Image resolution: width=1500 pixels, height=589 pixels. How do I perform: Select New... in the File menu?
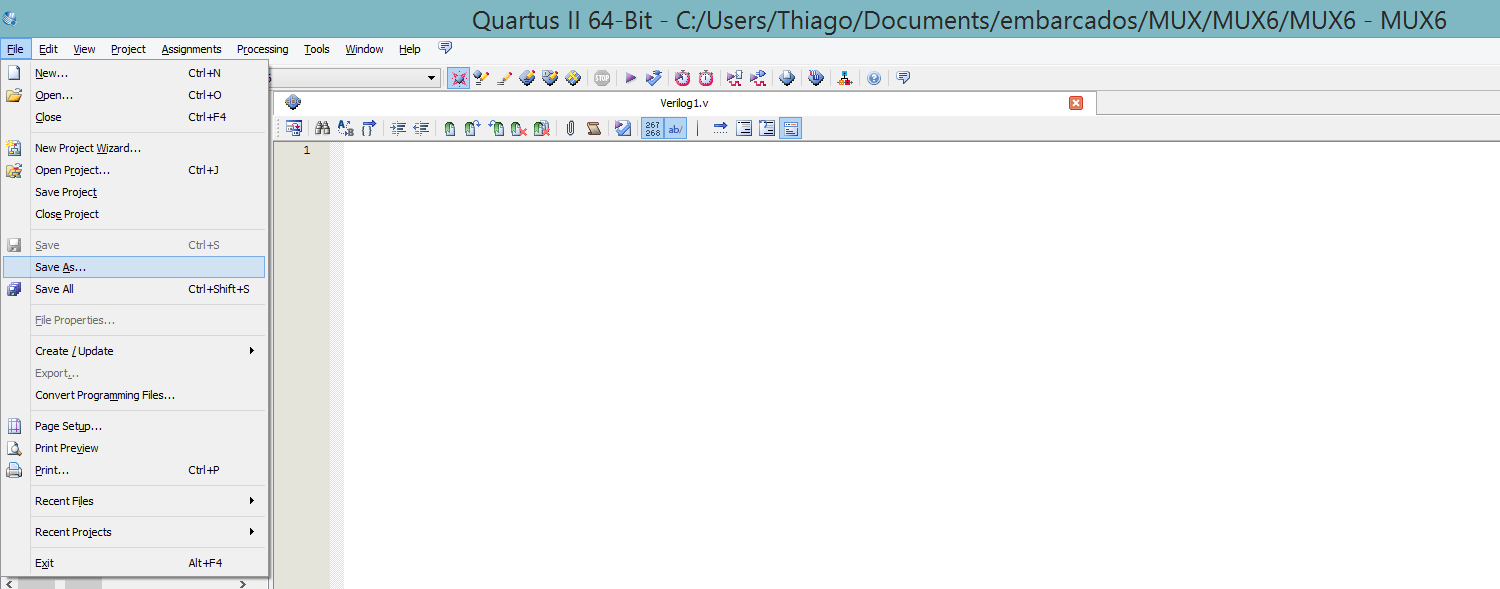(134, 73)
